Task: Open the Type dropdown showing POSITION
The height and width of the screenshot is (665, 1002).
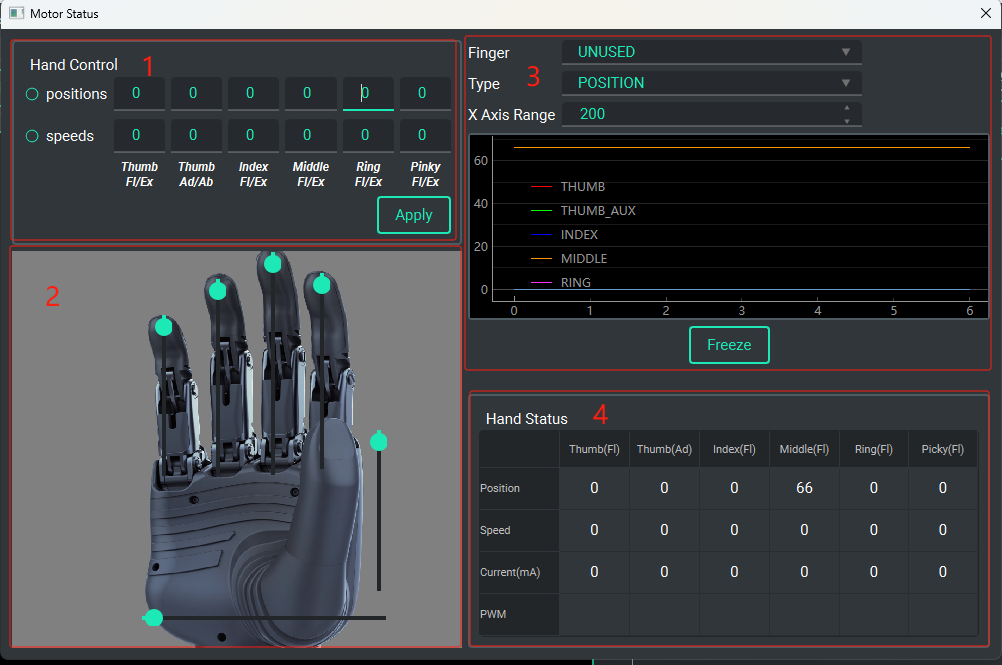Action: click(711, 83)
